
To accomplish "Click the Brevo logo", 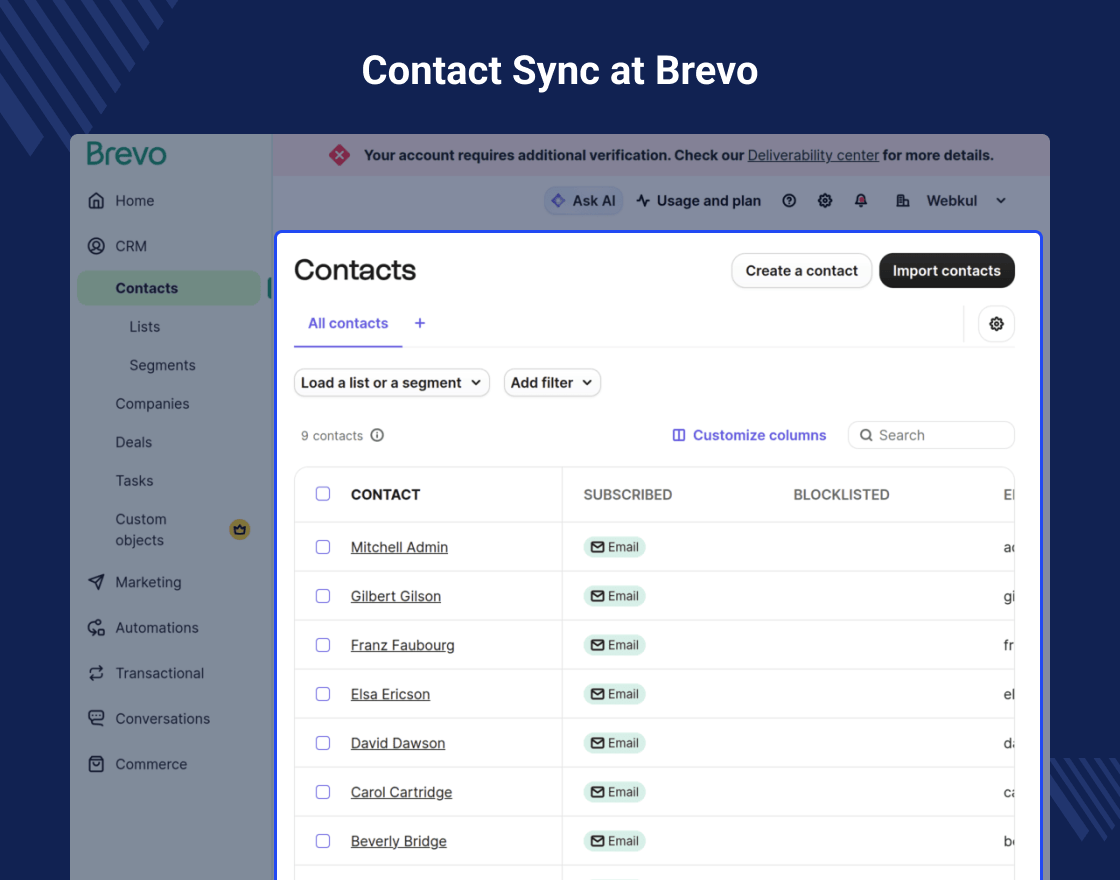I will pyautogui.click(x=126, y=154).
